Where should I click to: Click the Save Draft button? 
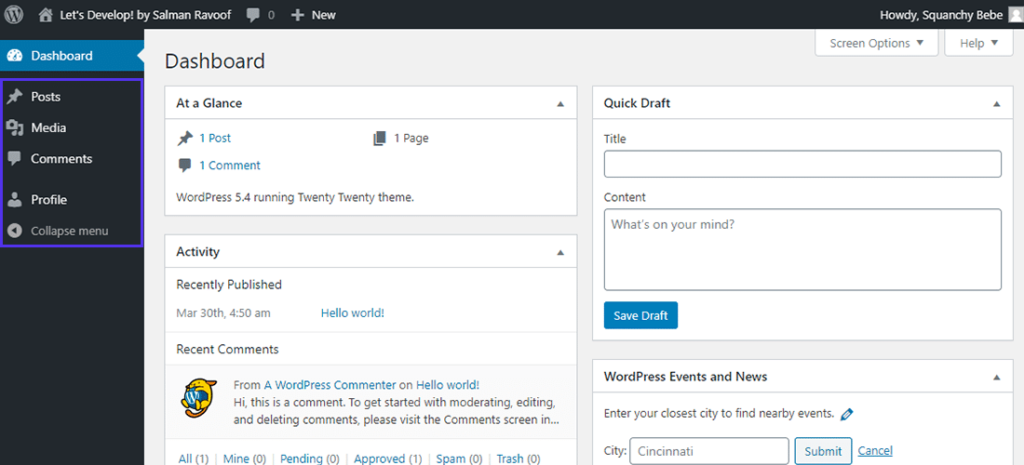coord(640,316)
